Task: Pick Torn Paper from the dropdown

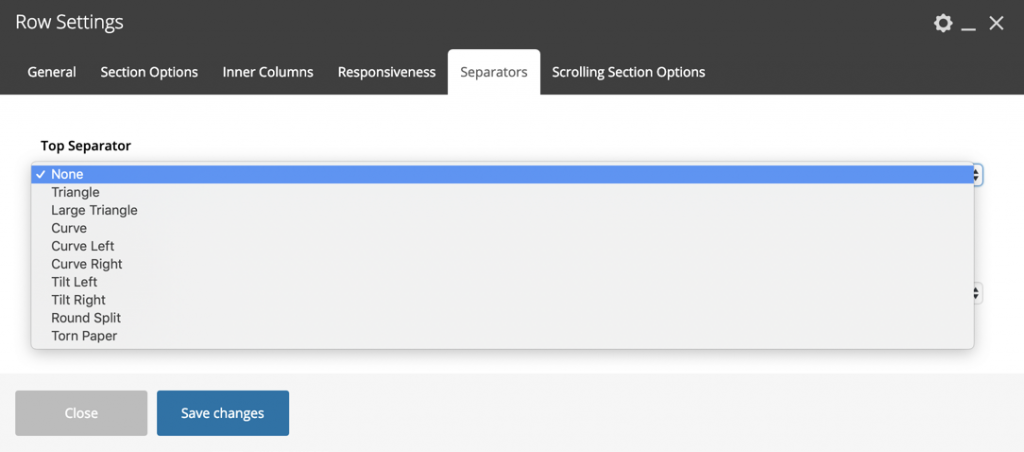Action: 84,336
